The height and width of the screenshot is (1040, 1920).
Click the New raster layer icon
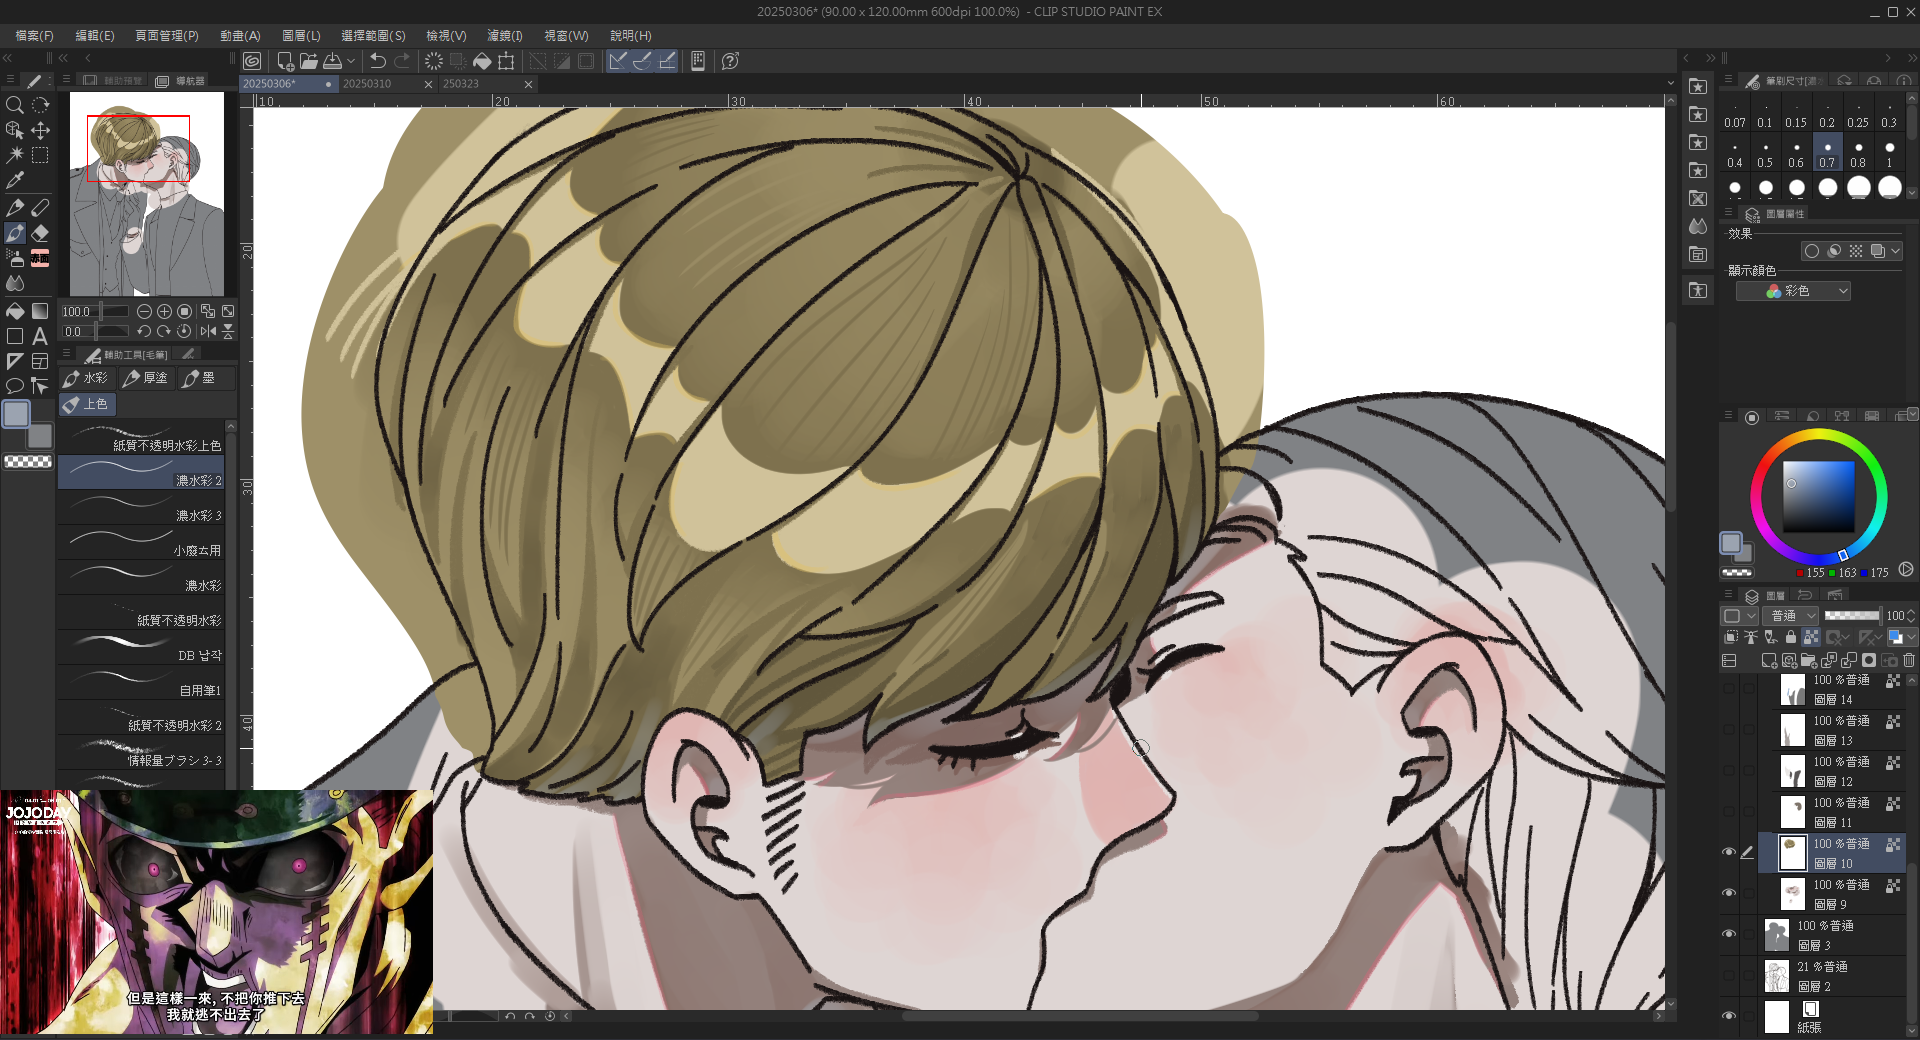[x=1769, y=660]
